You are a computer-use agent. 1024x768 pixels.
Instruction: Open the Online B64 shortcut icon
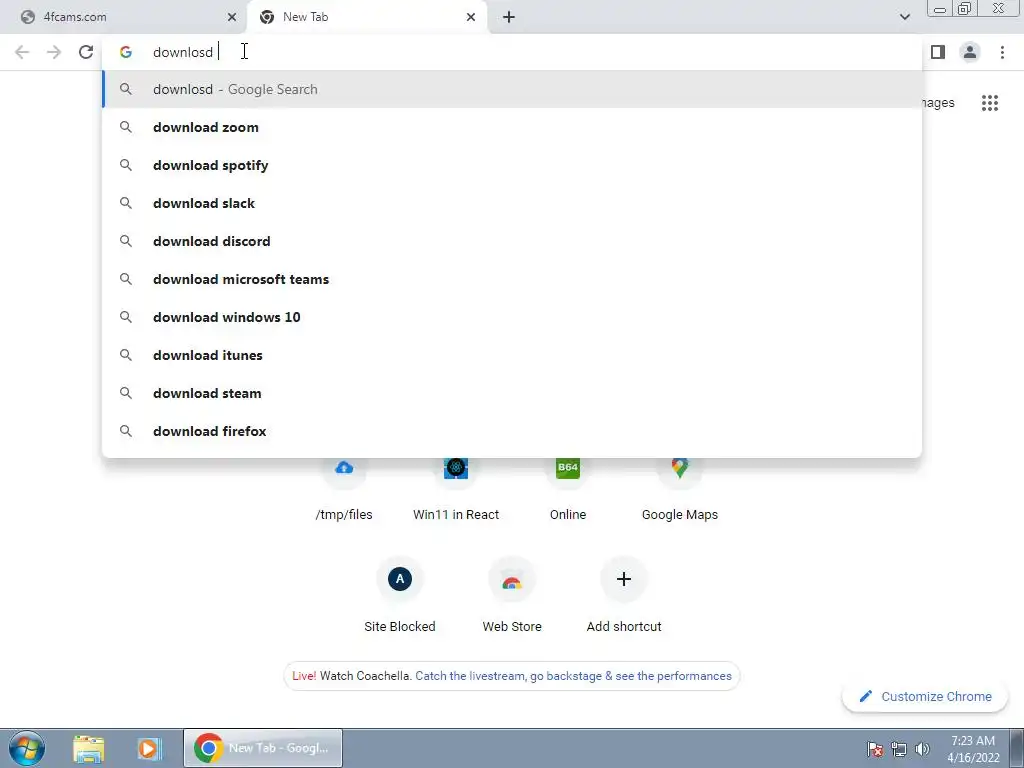tap(568, 468)
